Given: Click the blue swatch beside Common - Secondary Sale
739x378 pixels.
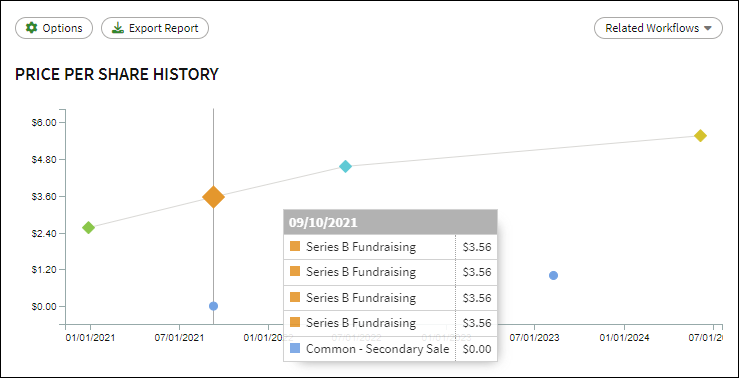Looking at the screenshot, I should 295,349.
